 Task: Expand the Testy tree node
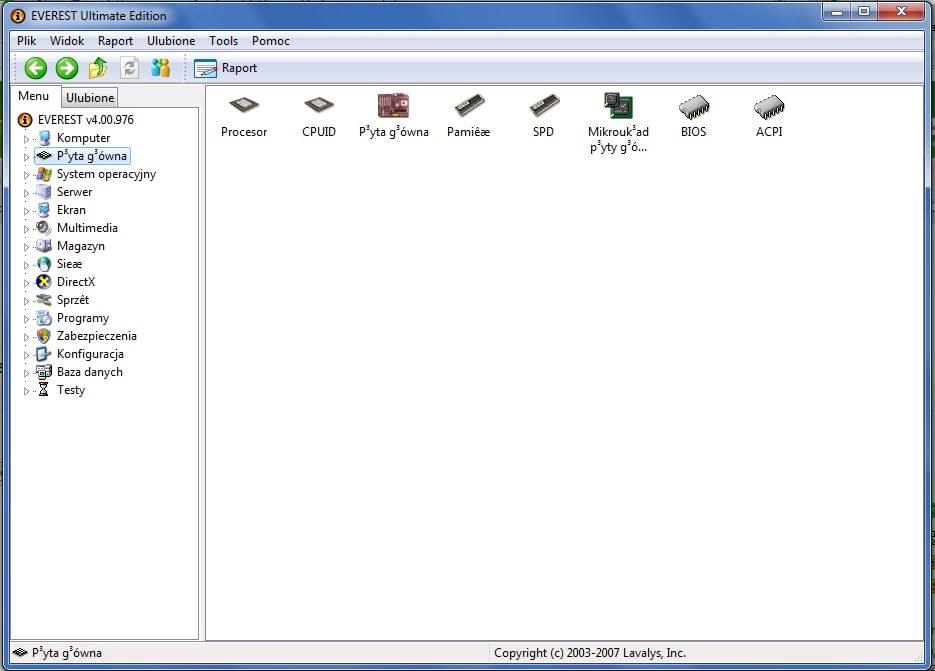tap(26, 391)
